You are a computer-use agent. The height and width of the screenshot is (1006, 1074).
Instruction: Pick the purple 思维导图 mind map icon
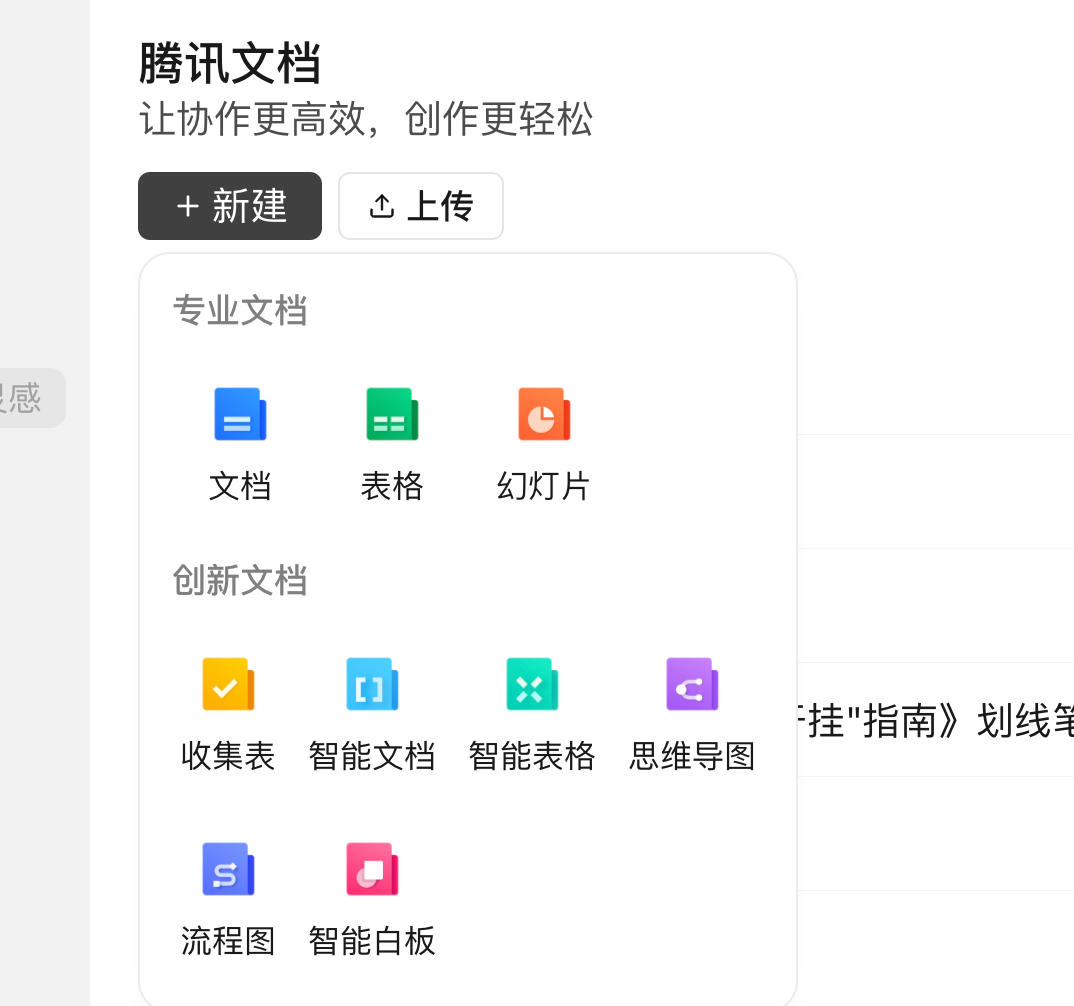coord(692,684)
